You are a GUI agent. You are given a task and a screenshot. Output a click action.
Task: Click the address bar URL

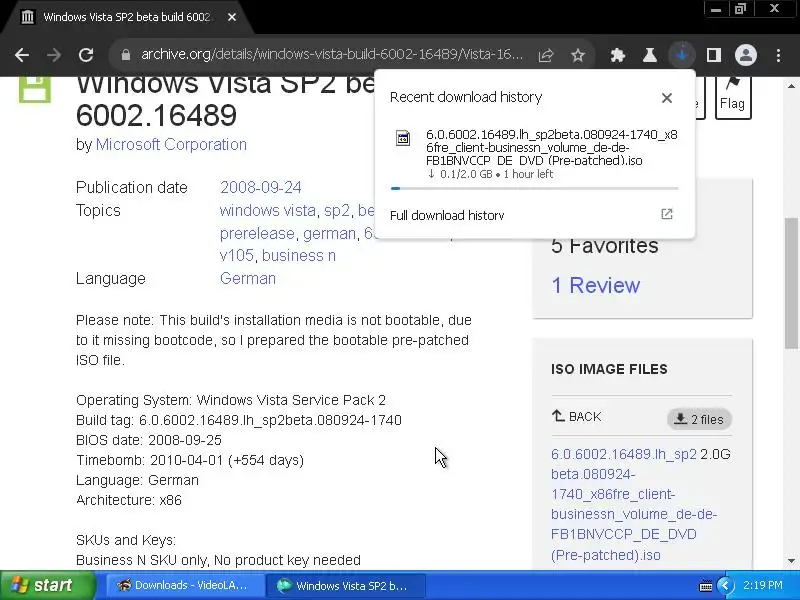click(332, 55)
